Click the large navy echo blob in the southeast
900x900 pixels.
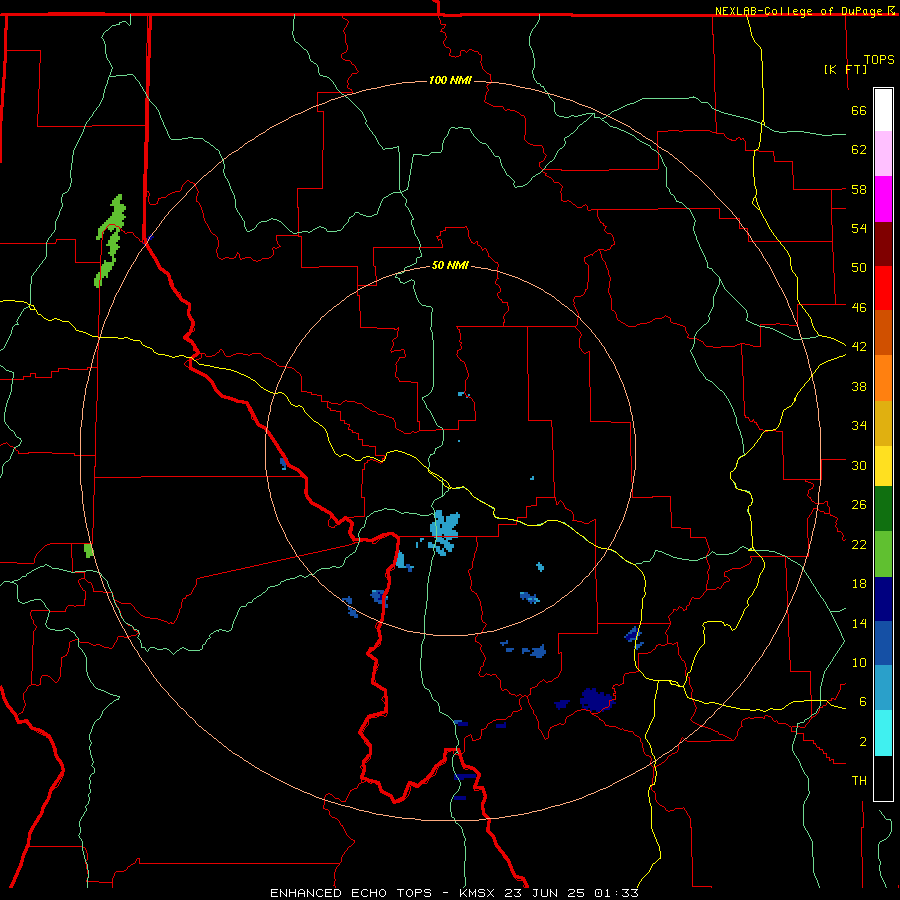pyautogui.click(x=597, y=700)
